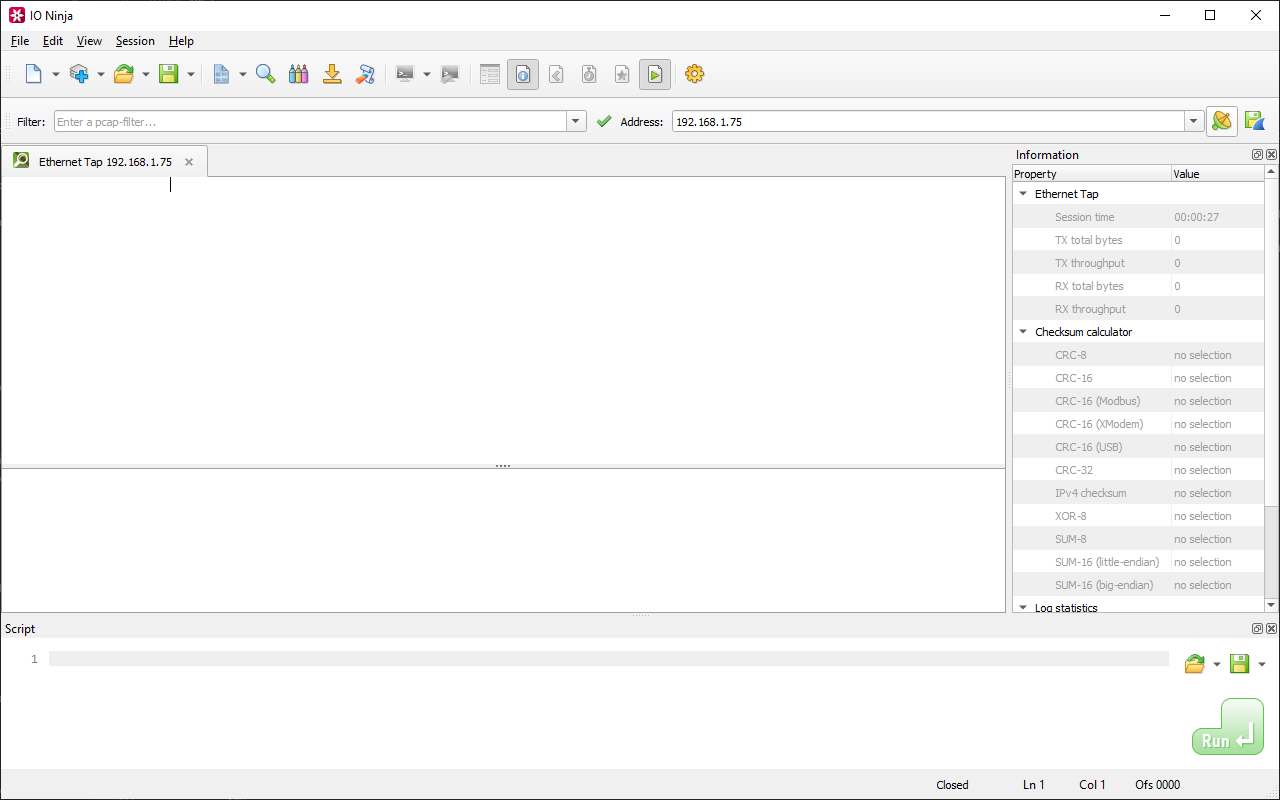Toggle the information pane button in toolbar
Image resolution: width=1280 pixels, height=800 pixels.
522,74
